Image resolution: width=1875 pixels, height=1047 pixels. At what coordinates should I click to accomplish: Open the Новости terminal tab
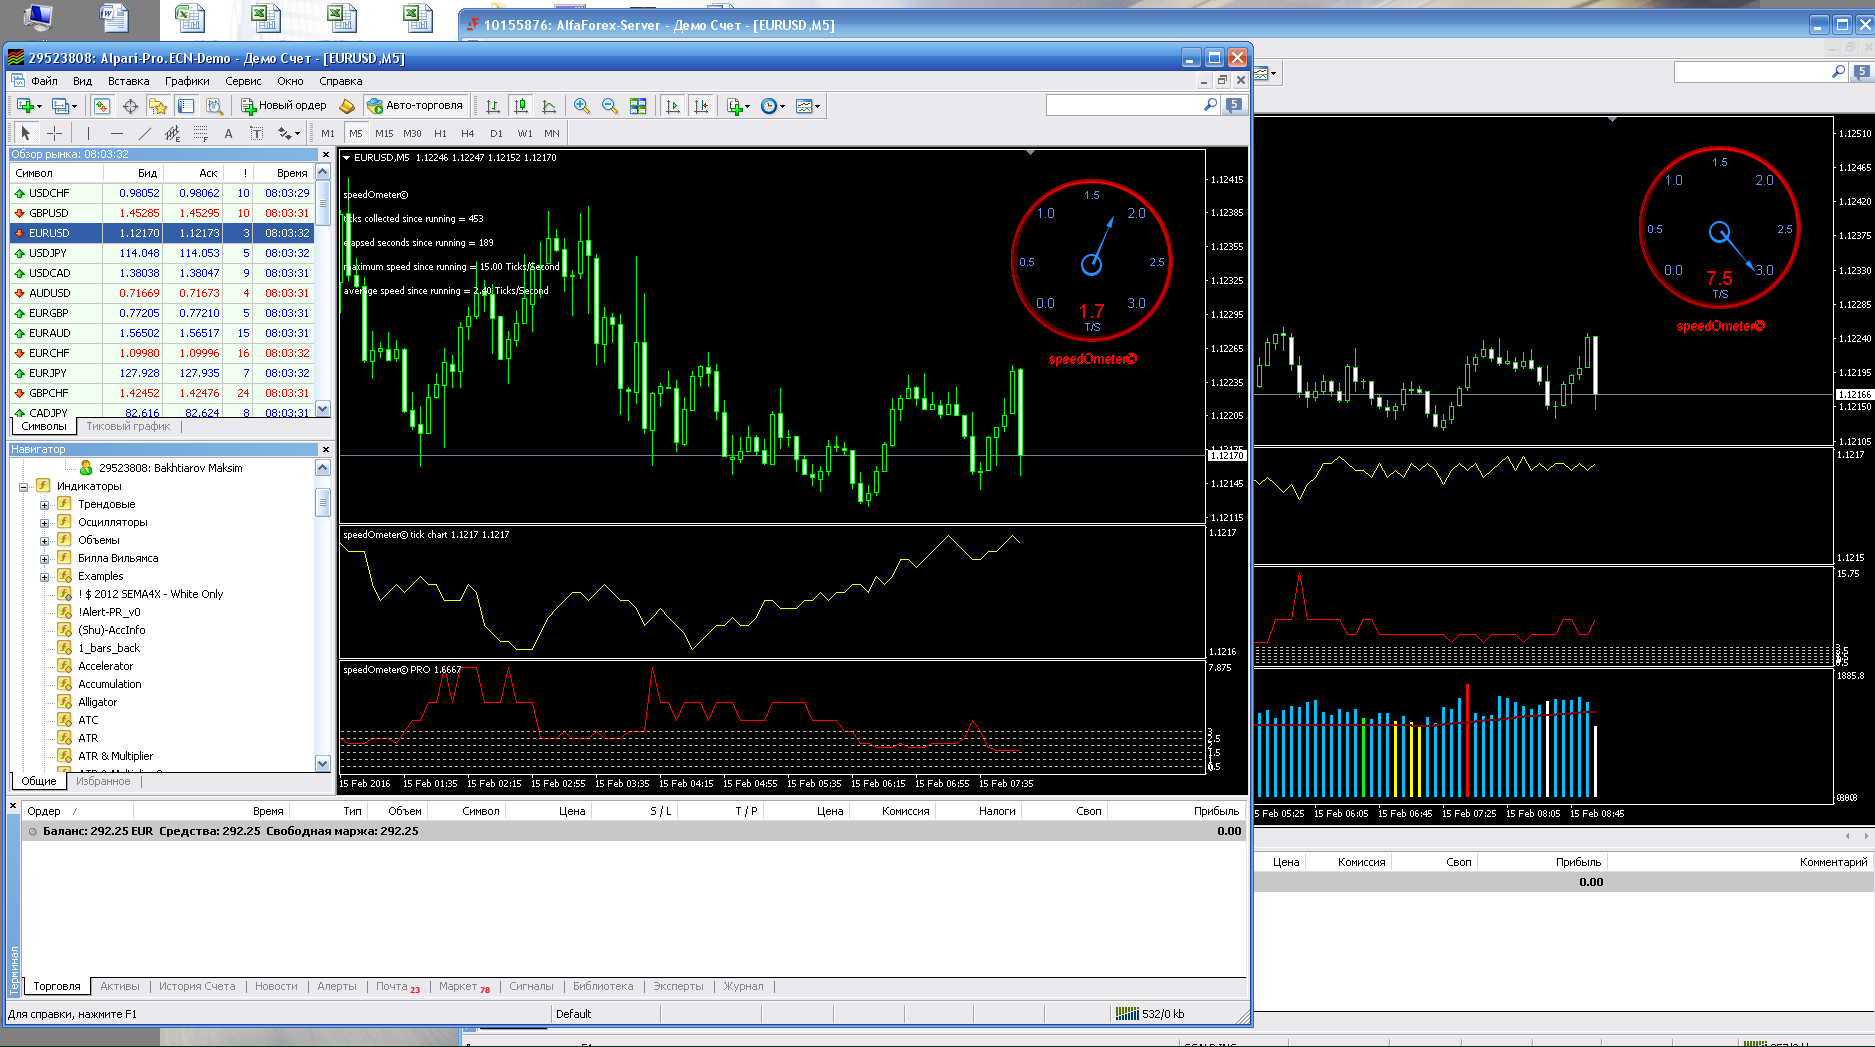(276, 986)
